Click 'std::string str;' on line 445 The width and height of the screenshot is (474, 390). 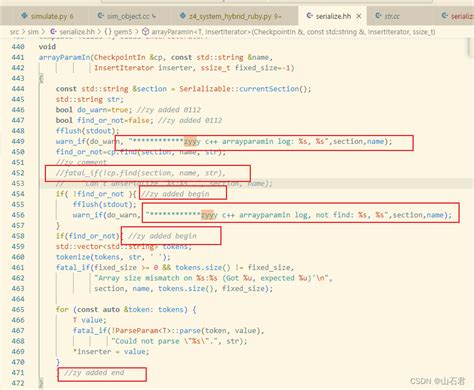pos(90,99)
